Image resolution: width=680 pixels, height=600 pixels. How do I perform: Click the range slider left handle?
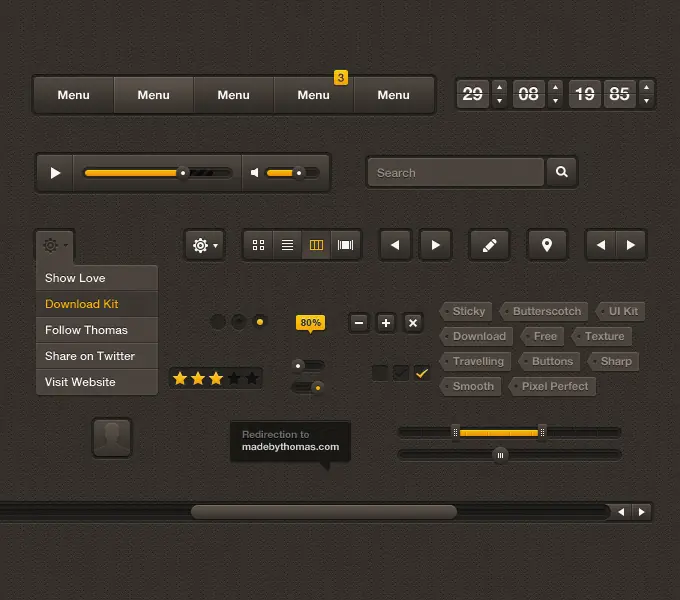(455, 432)
